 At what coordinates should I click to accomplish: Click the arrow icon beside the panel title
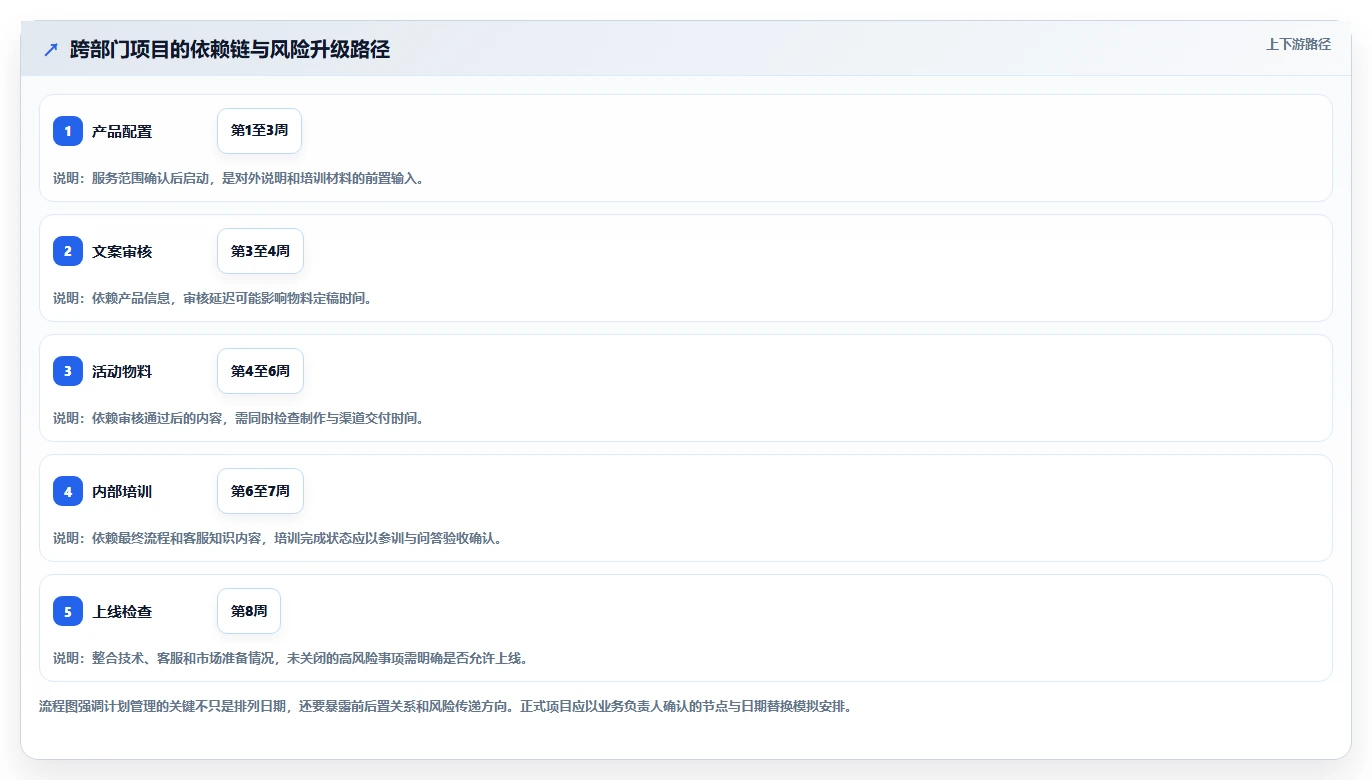[x=51, y=49]
